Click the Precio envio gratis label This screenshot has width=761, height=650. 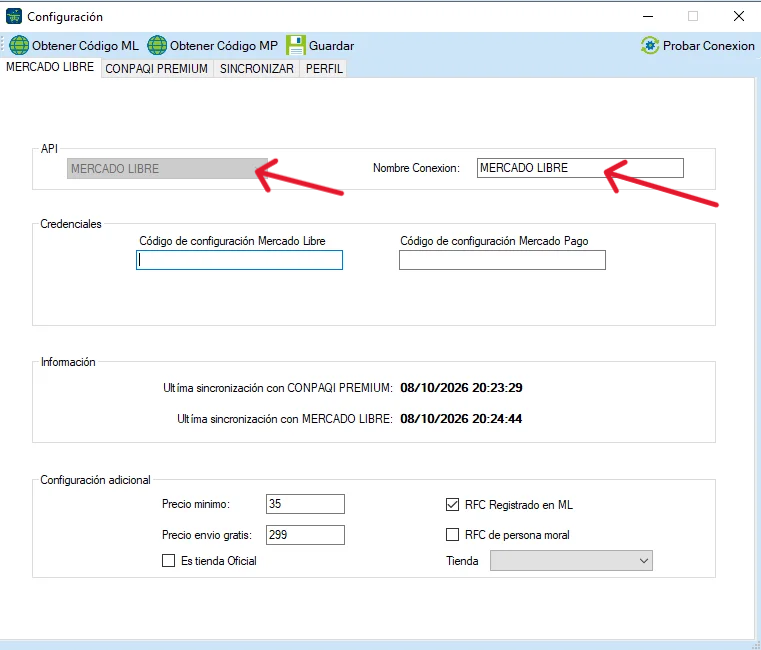pyautogui.click(x=207, y=535)
